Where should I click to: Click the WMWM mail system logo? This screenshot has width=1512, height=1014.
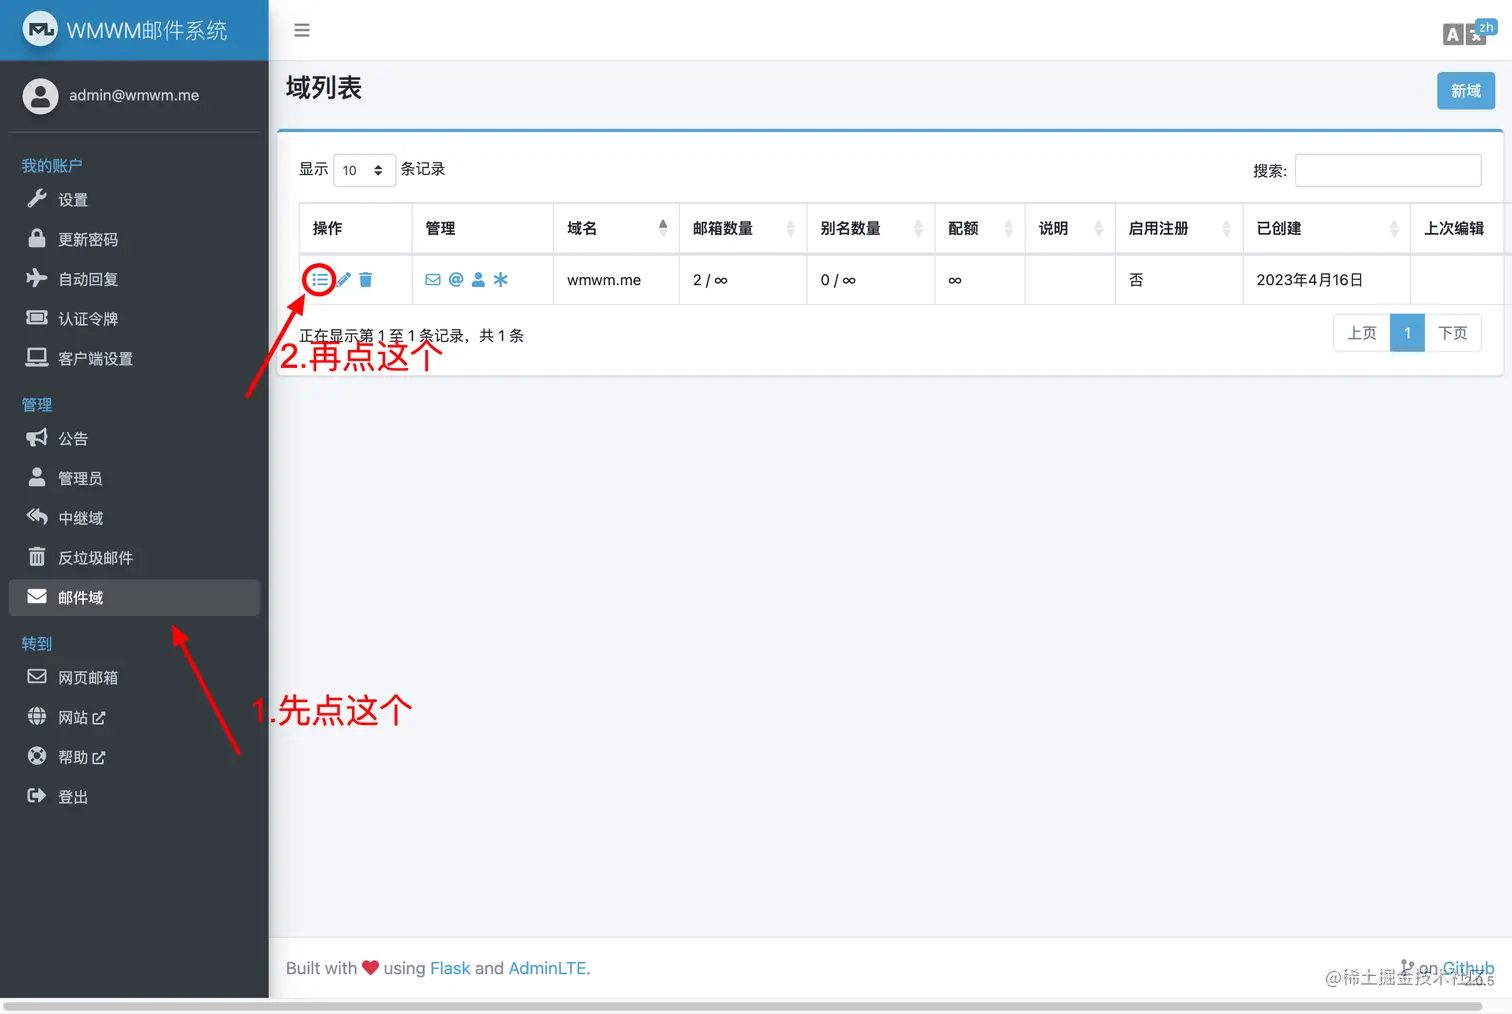[40, 30]
